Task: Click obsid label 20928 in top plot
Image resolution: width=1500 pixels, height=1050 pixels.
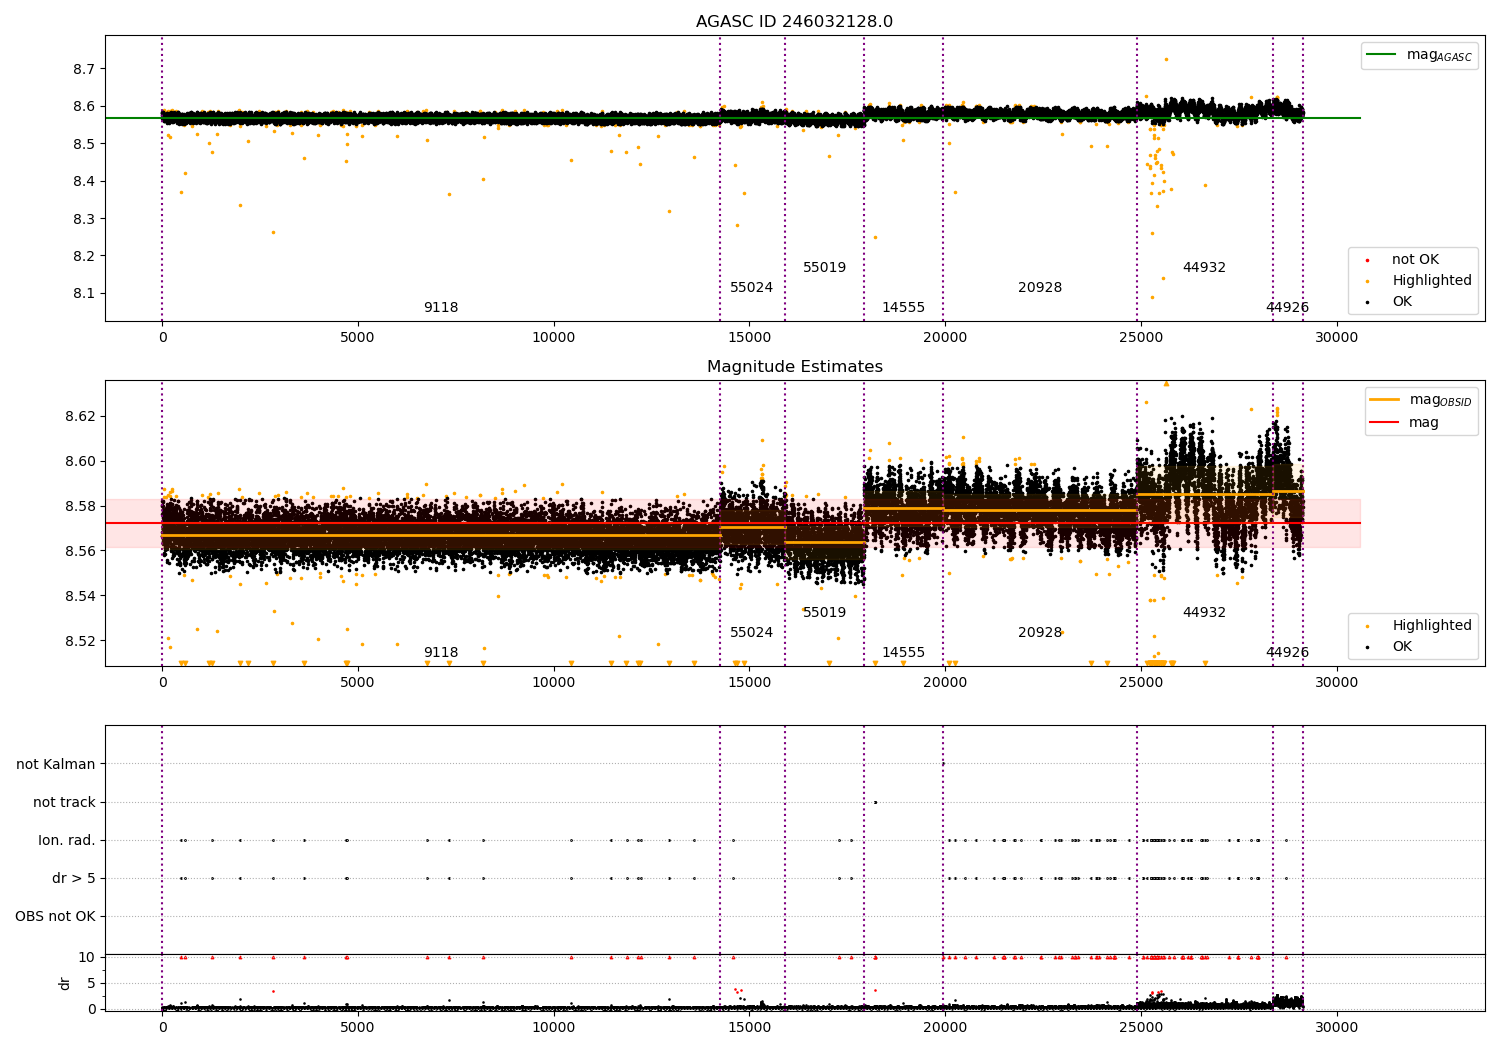Action: (1040, 288)
